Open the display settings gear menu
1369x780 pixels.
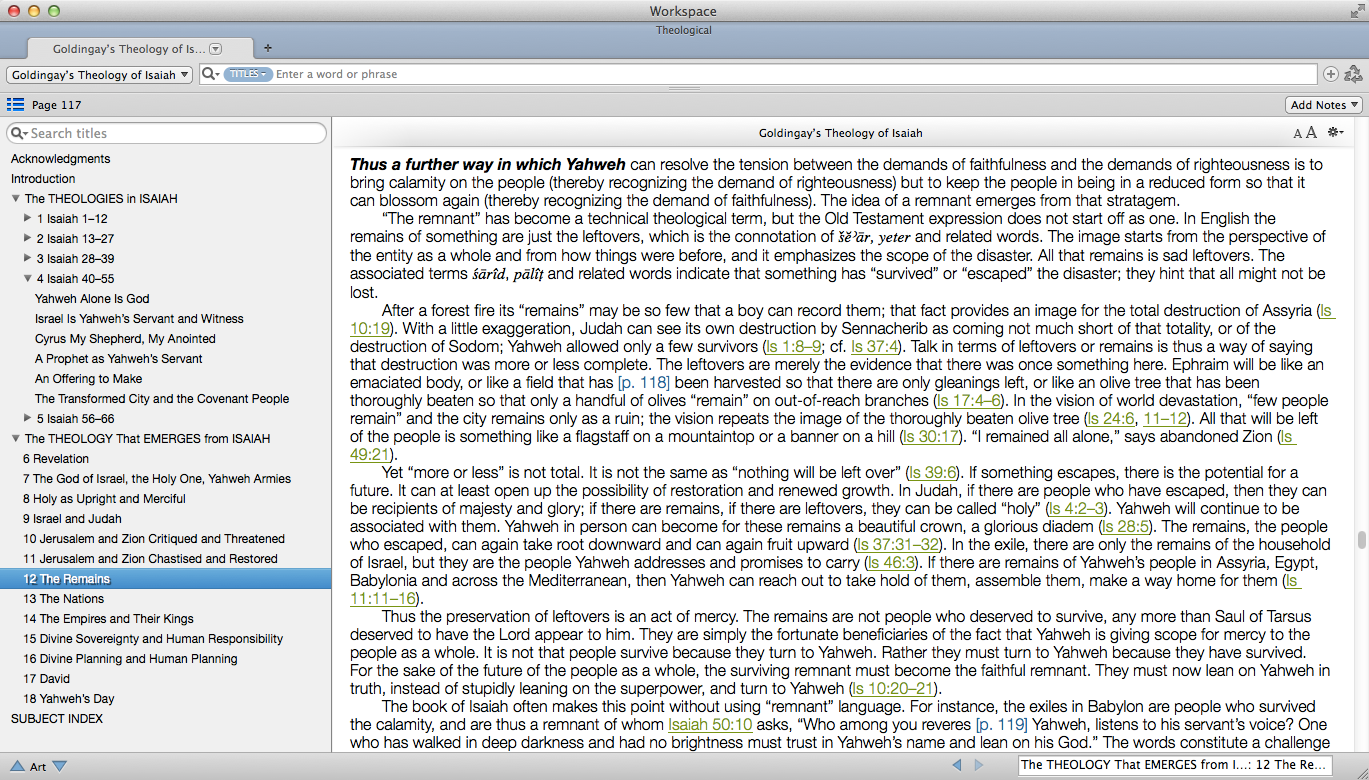1336,133
